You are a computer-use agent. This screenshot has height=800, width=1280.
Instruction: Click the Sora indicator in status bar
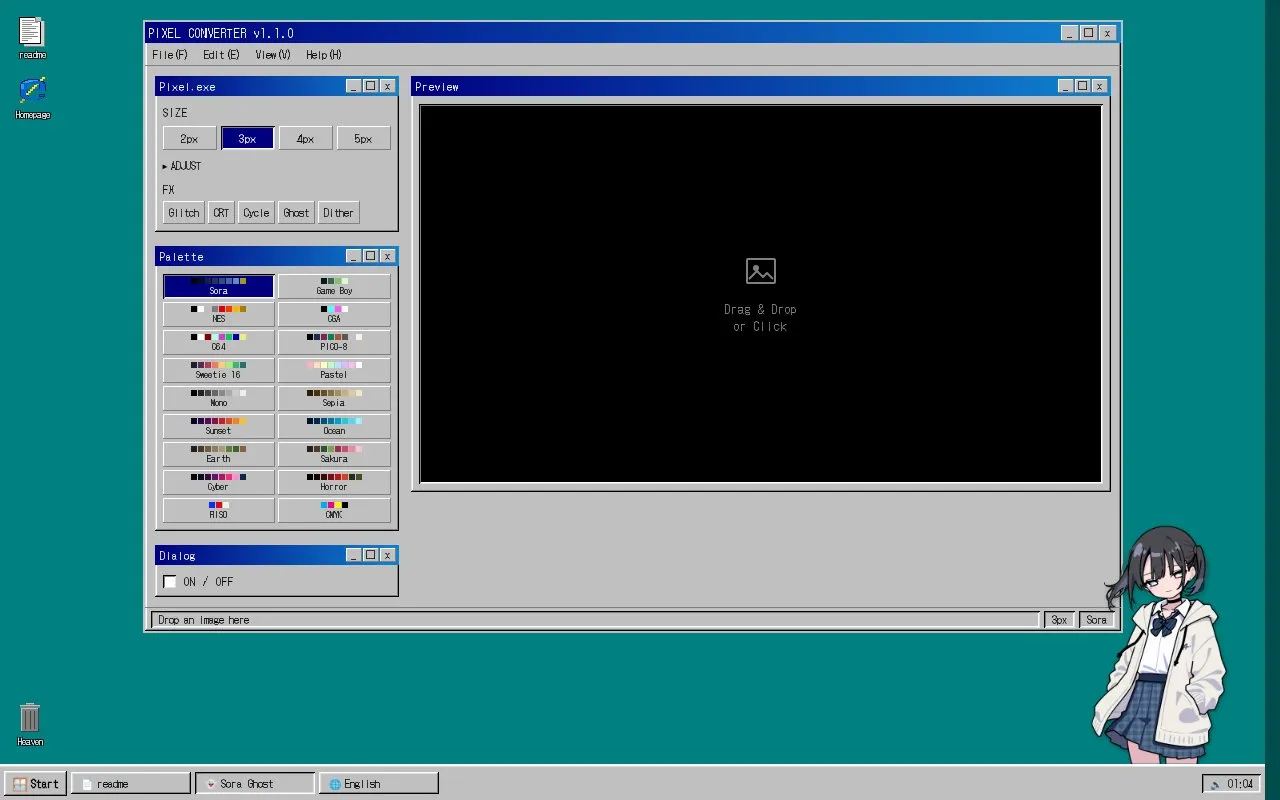tap(1096, 620)
